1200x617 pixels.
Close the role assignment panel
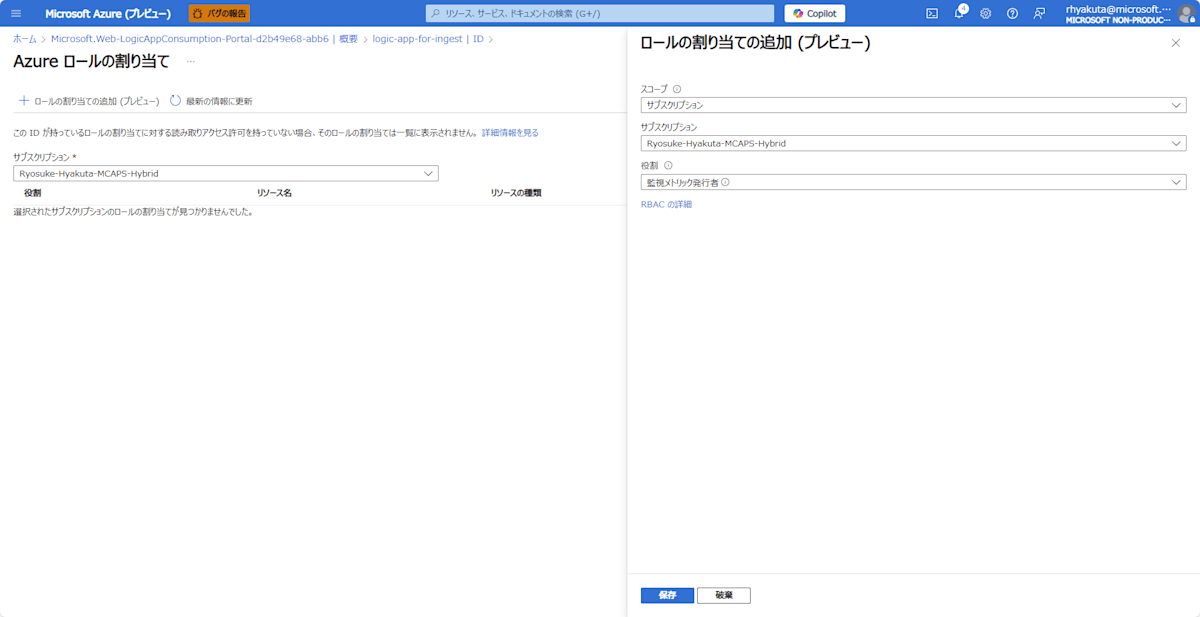coord(1176,43)
